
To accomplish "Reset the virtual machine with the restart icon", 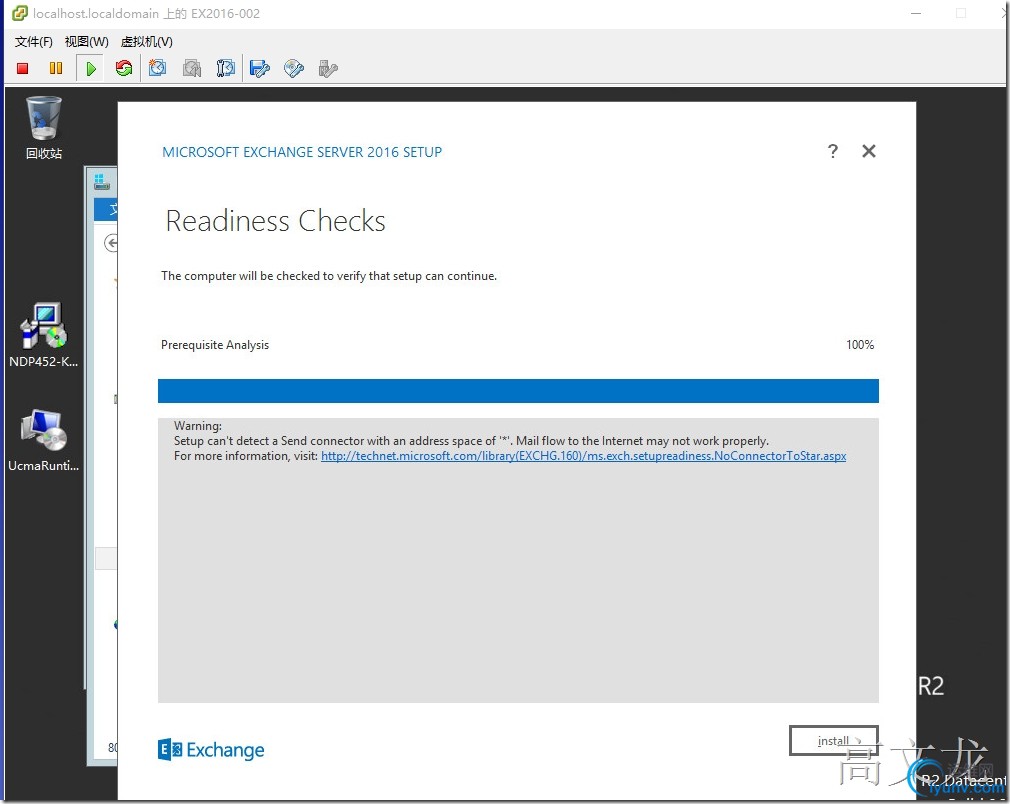I will pyautogui.click(x=124, y=68).
